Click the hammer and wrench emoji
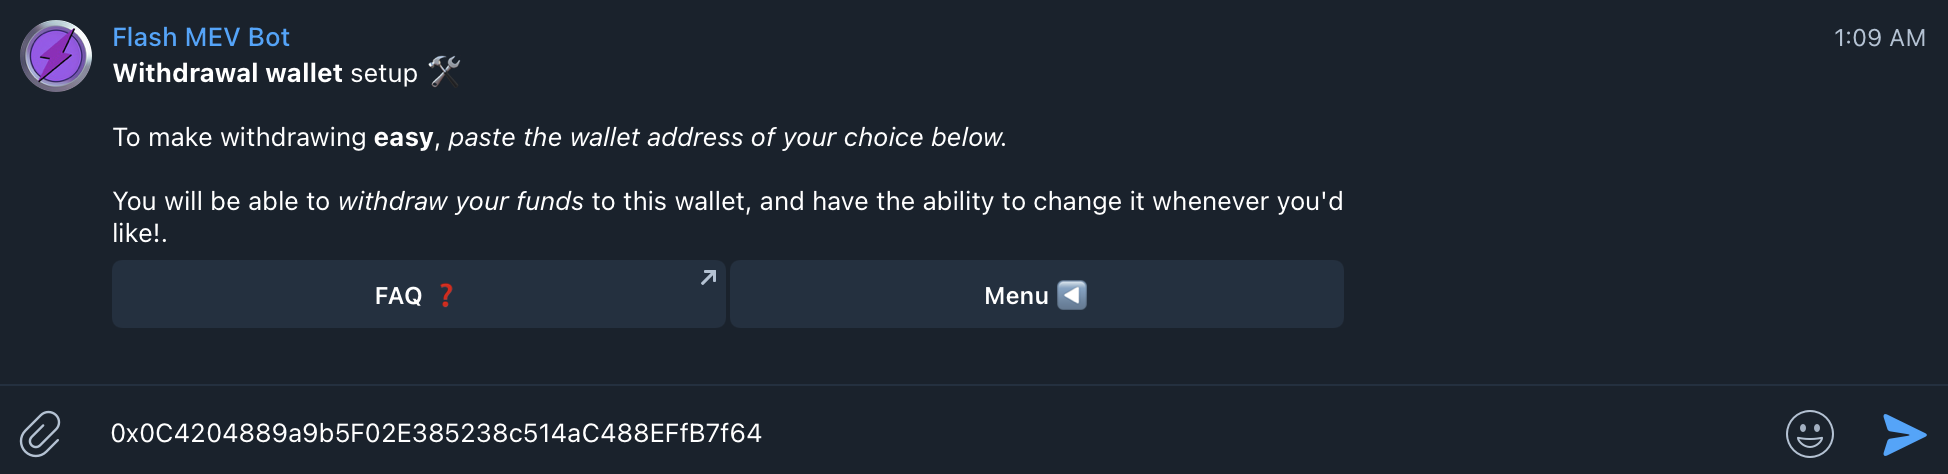This screenshot has height=474, width=1948. [444, 72]
